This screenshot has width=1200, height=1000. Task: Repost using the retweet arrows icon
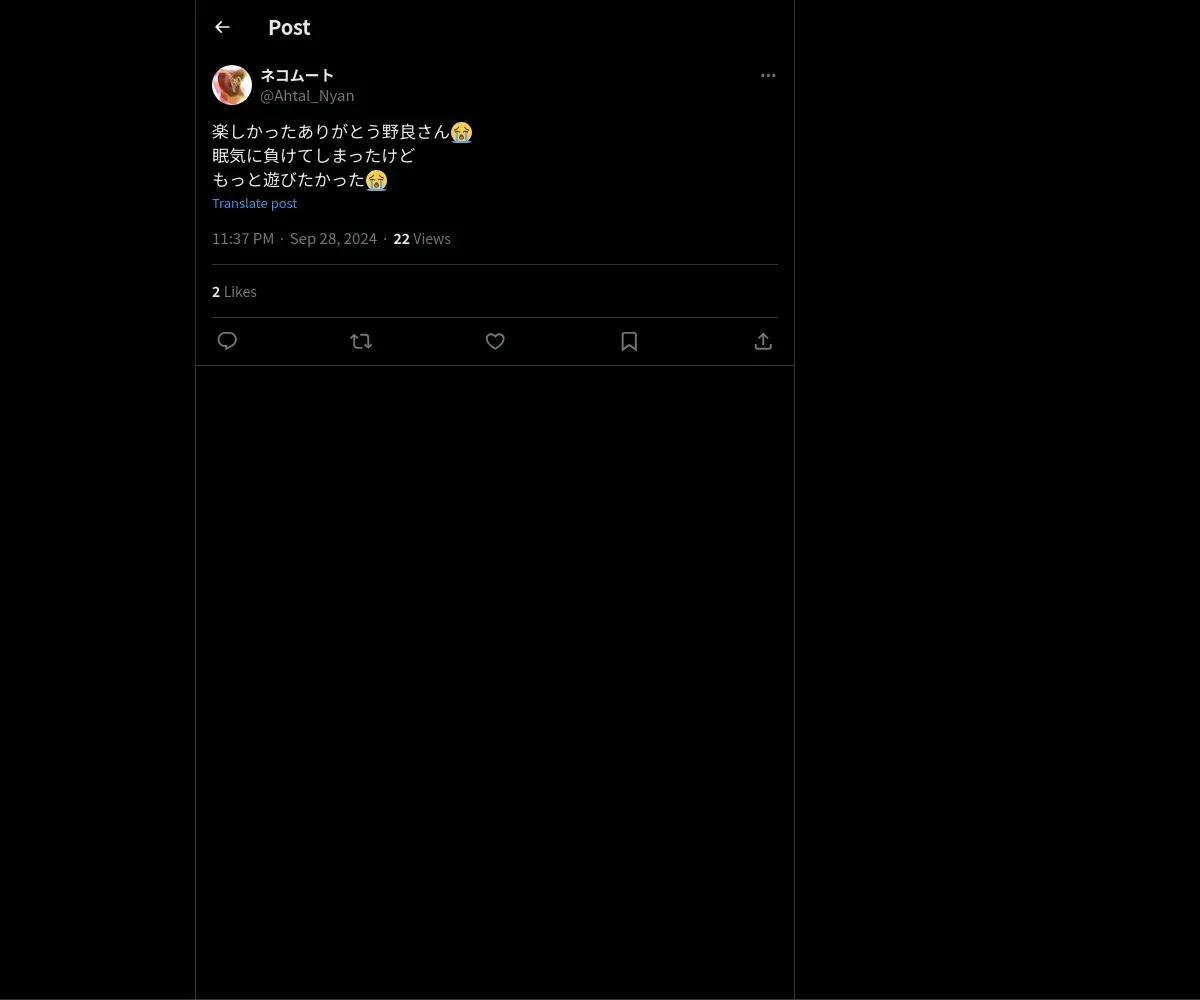[x=361, y=341]
